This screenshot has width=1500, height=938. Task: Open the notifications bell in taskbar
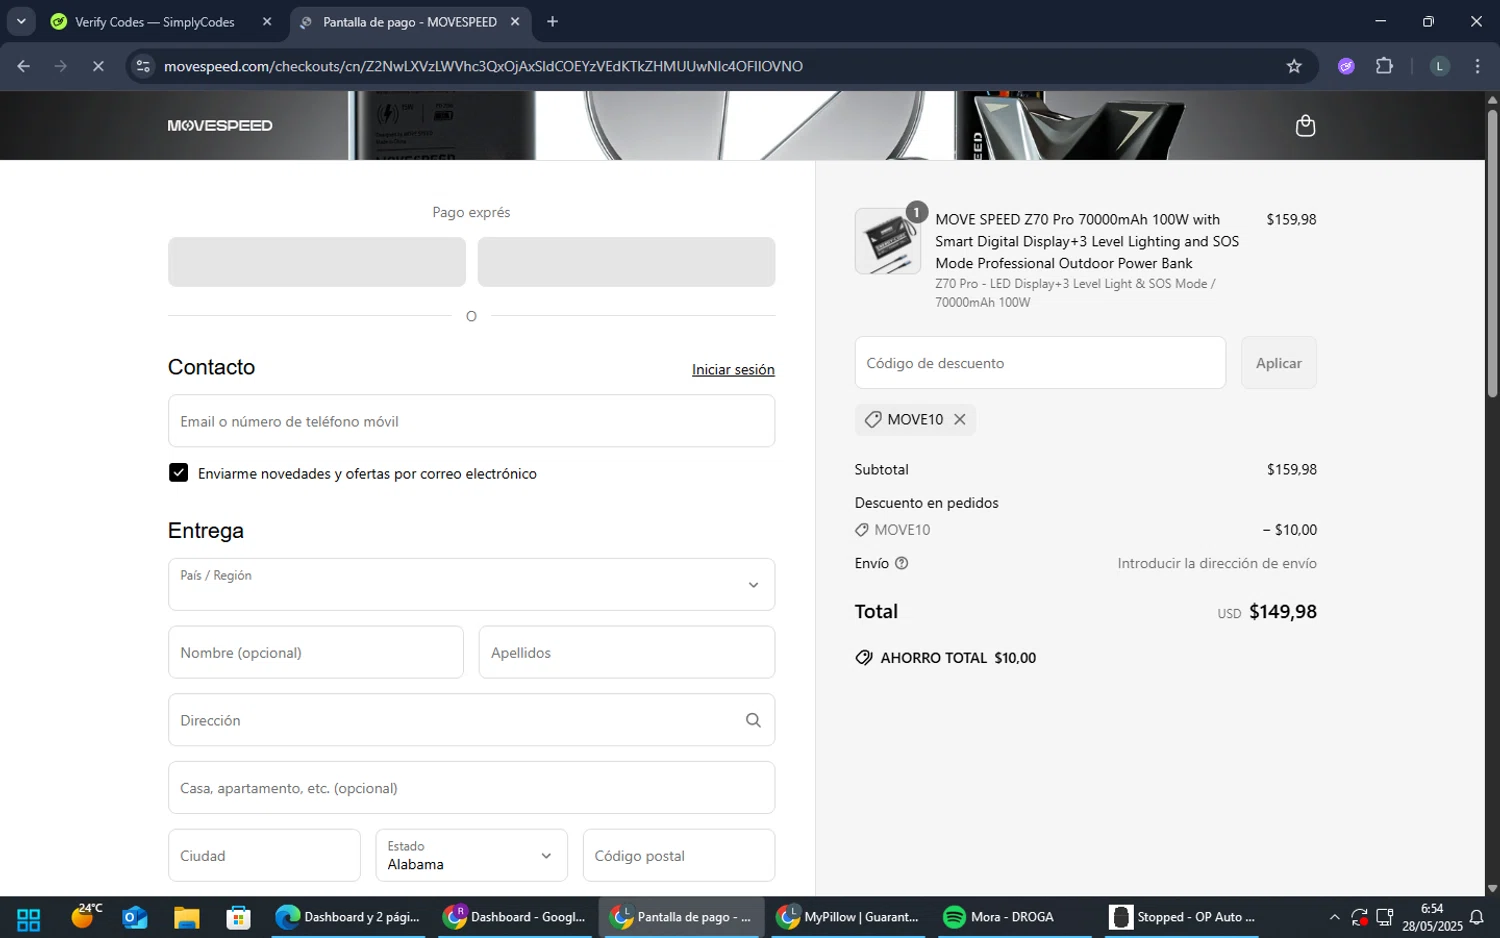pyautogui.click(x=1476, y=918)
